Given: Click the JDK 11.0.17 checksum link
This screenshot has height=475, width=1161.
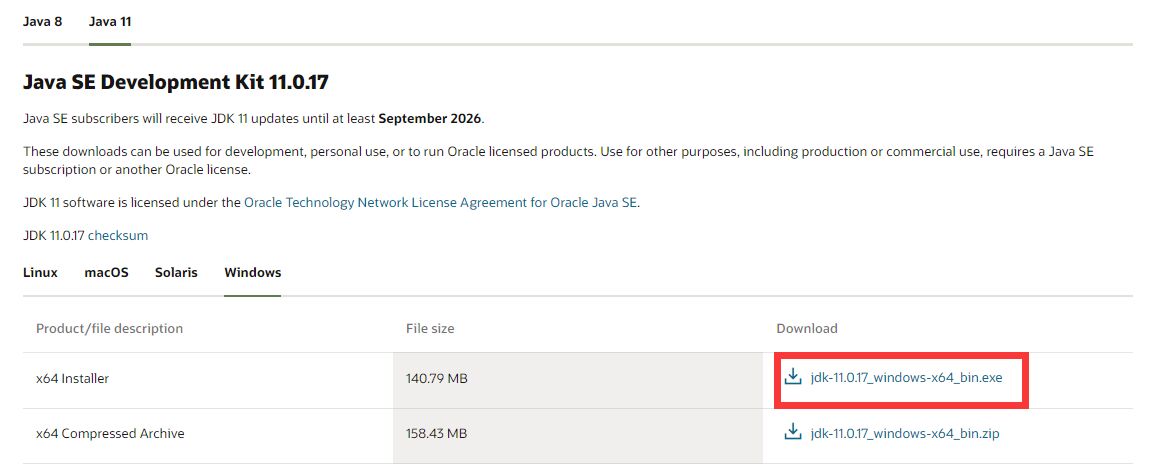Looking at the screenshot, I should (118, 235).
